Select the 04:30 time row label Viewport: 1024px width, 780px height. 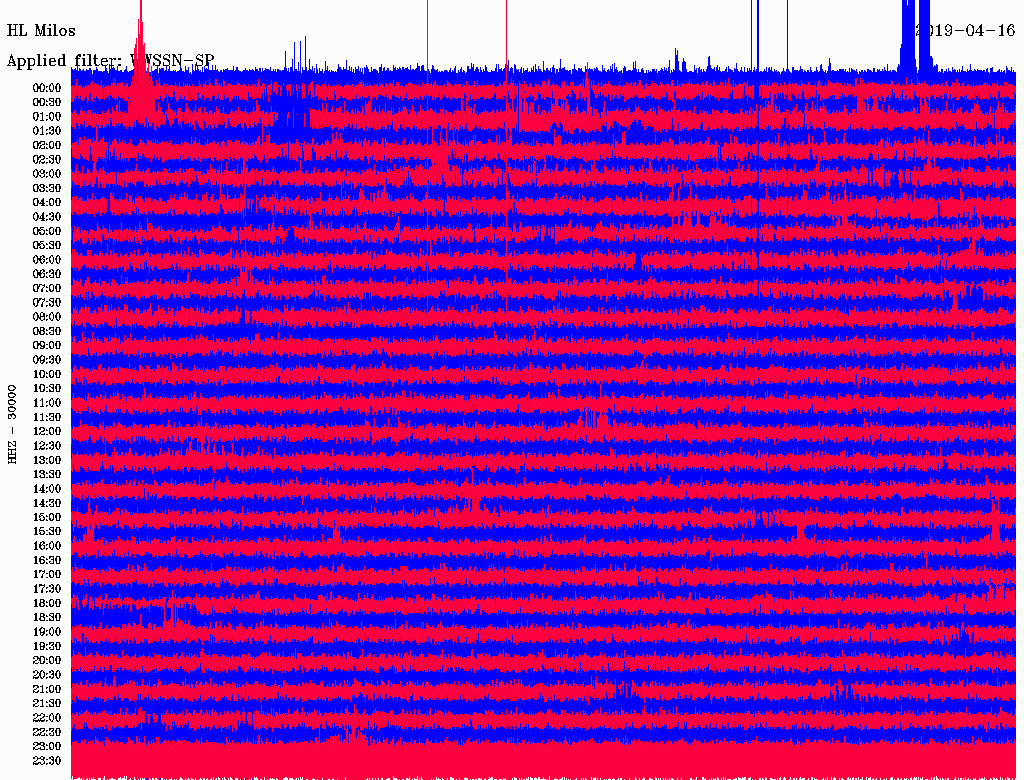47,216
